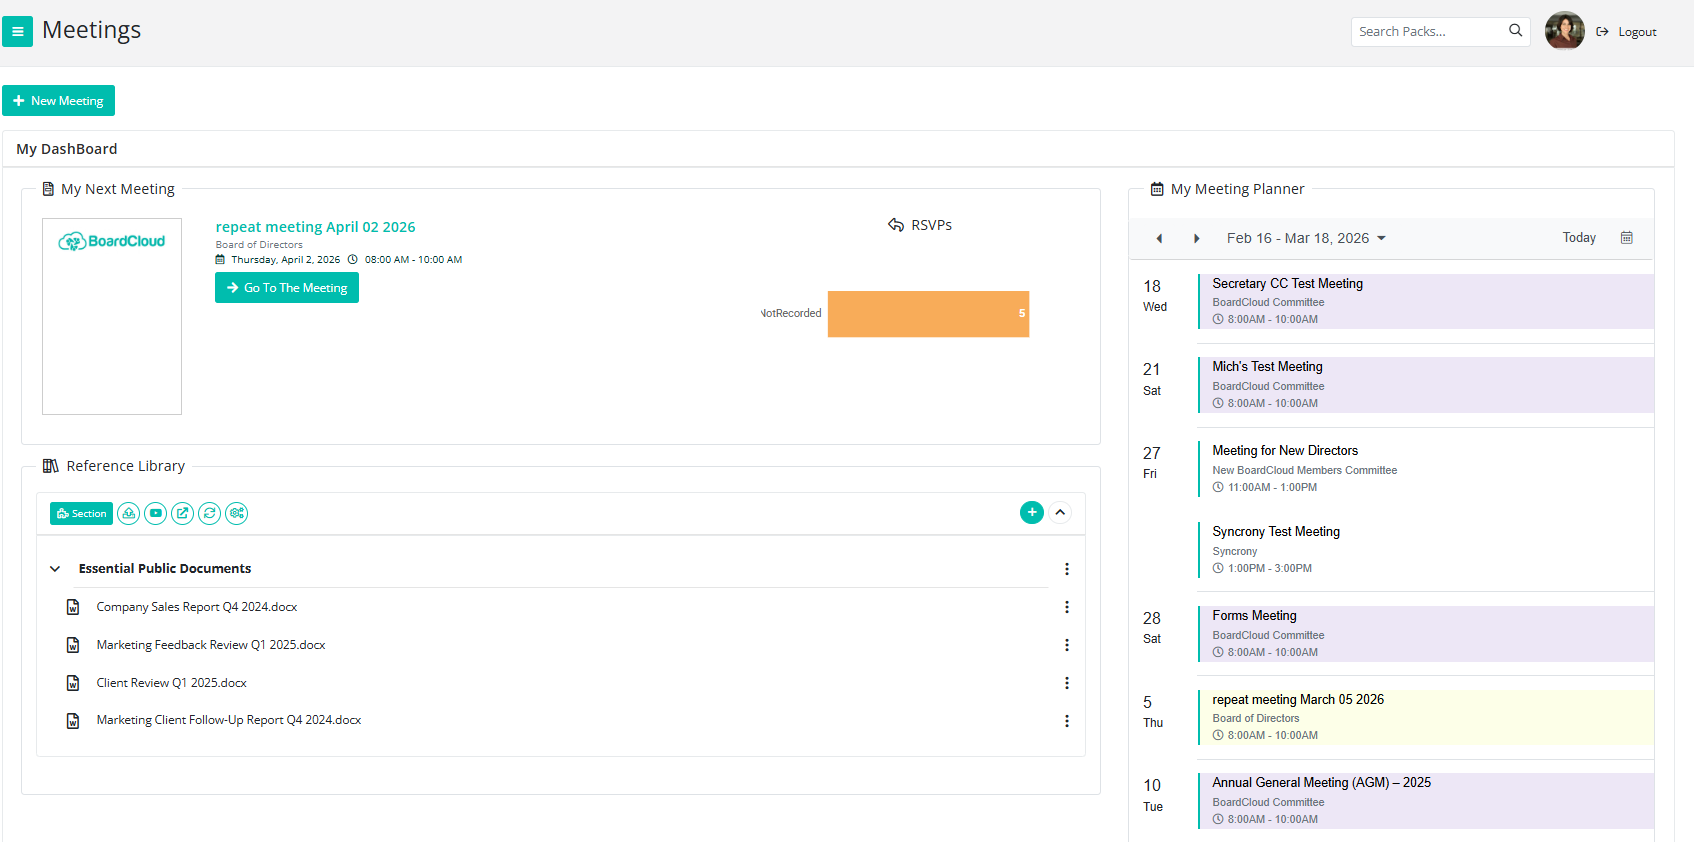Viewport: 1694px width, 842px height.
Task: Click the orange NotRecorded RSVP bar
Action: tap(927, 314)
